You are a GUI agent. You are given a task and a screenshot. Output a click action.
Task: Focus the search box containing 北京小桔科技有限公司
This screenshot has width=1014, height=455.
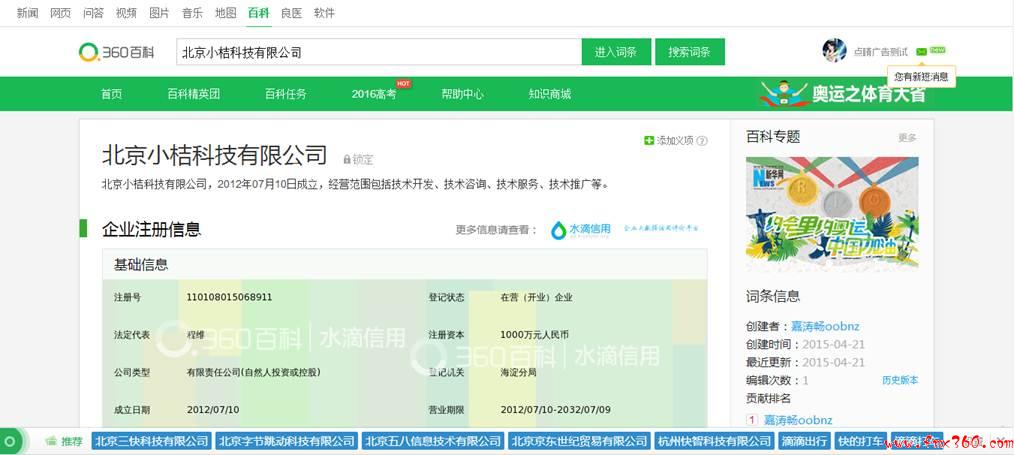(x=379, y=52)
